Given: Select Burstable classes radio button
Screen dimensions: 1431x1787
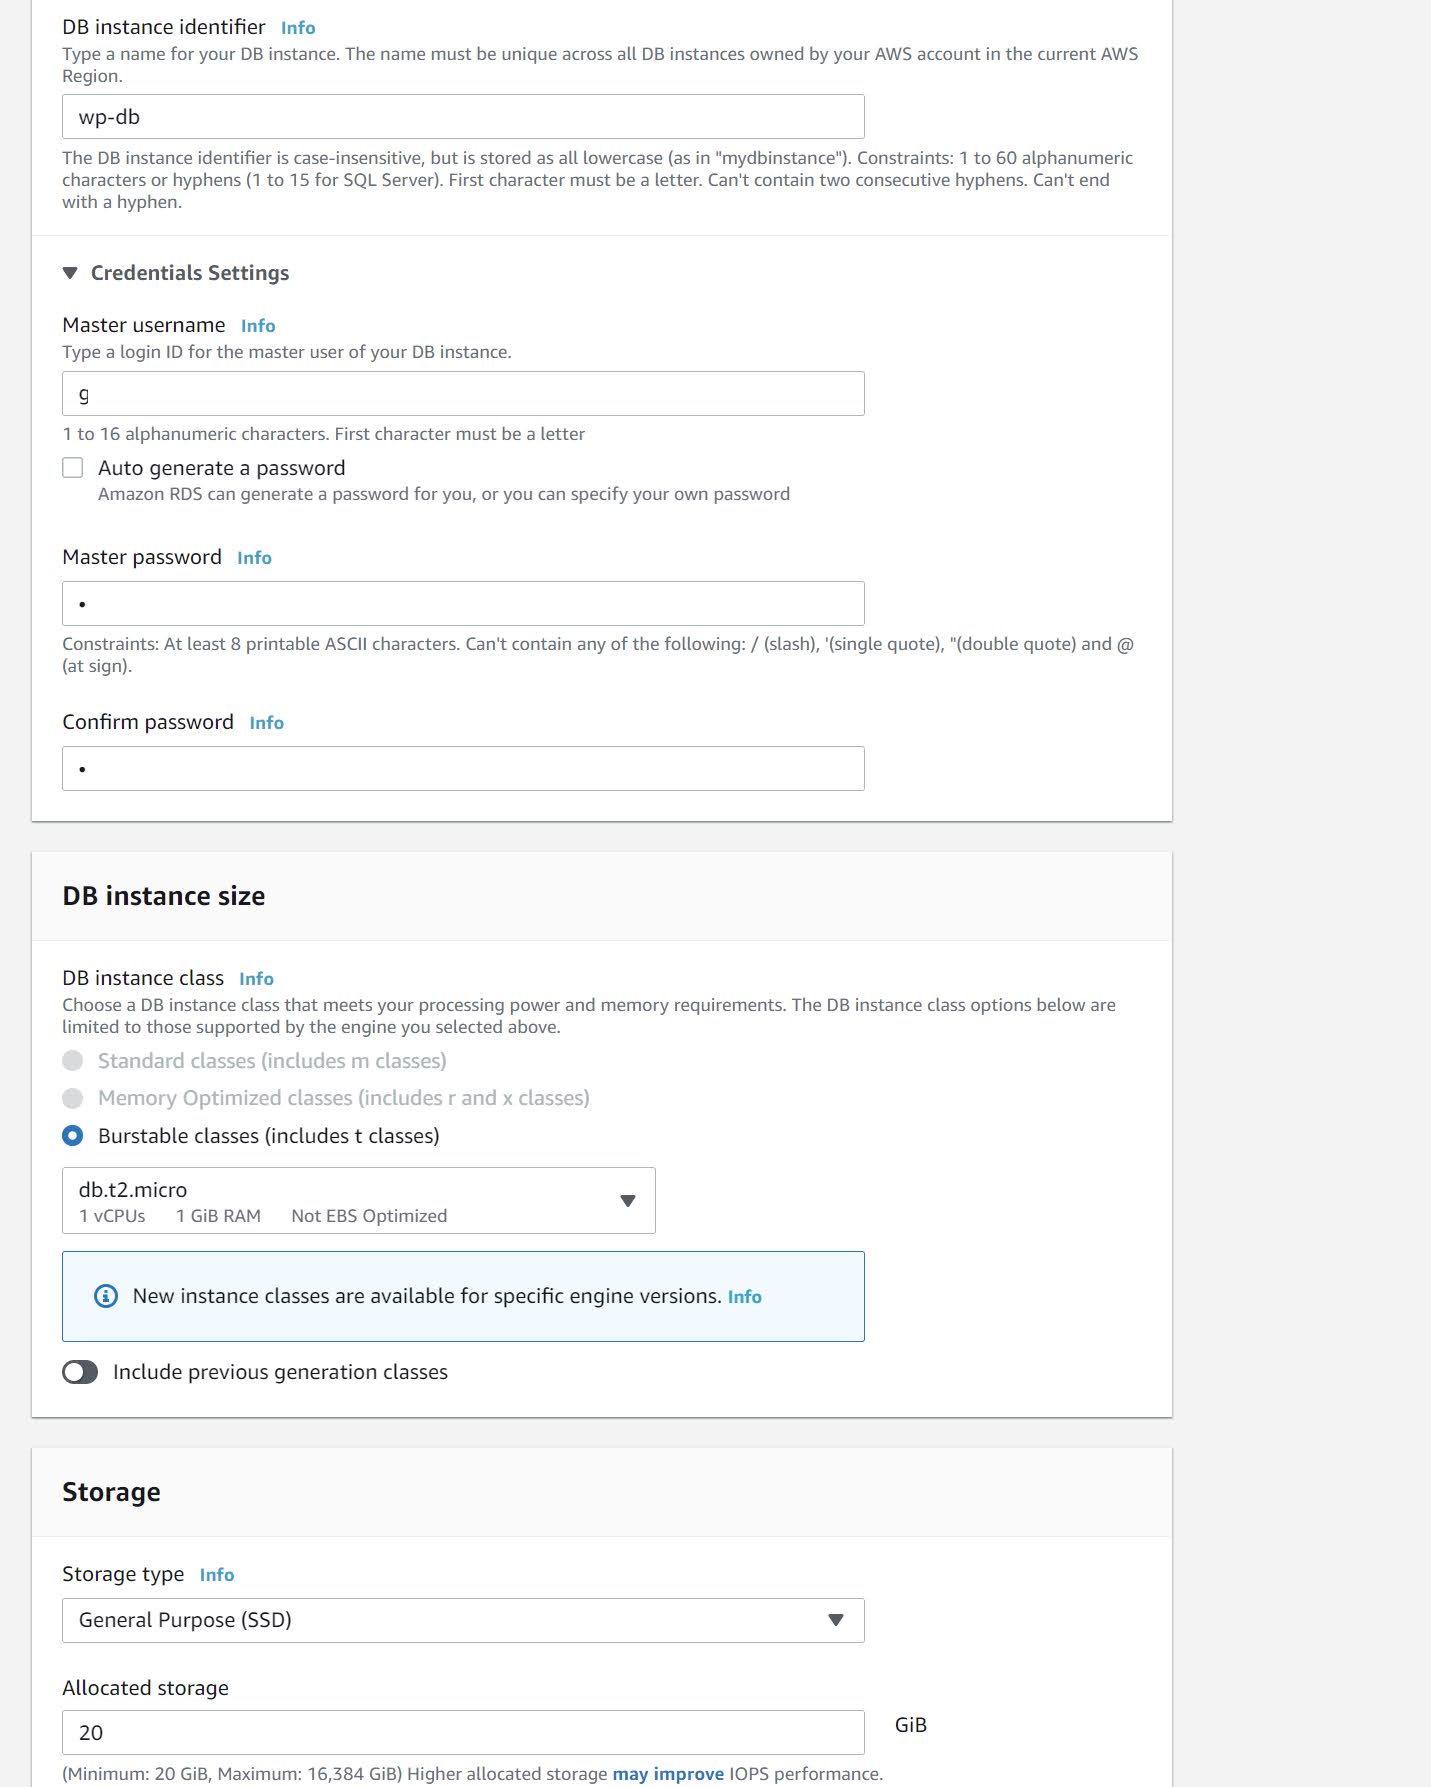Looking at the screenshot, I should pos(73,1136).
